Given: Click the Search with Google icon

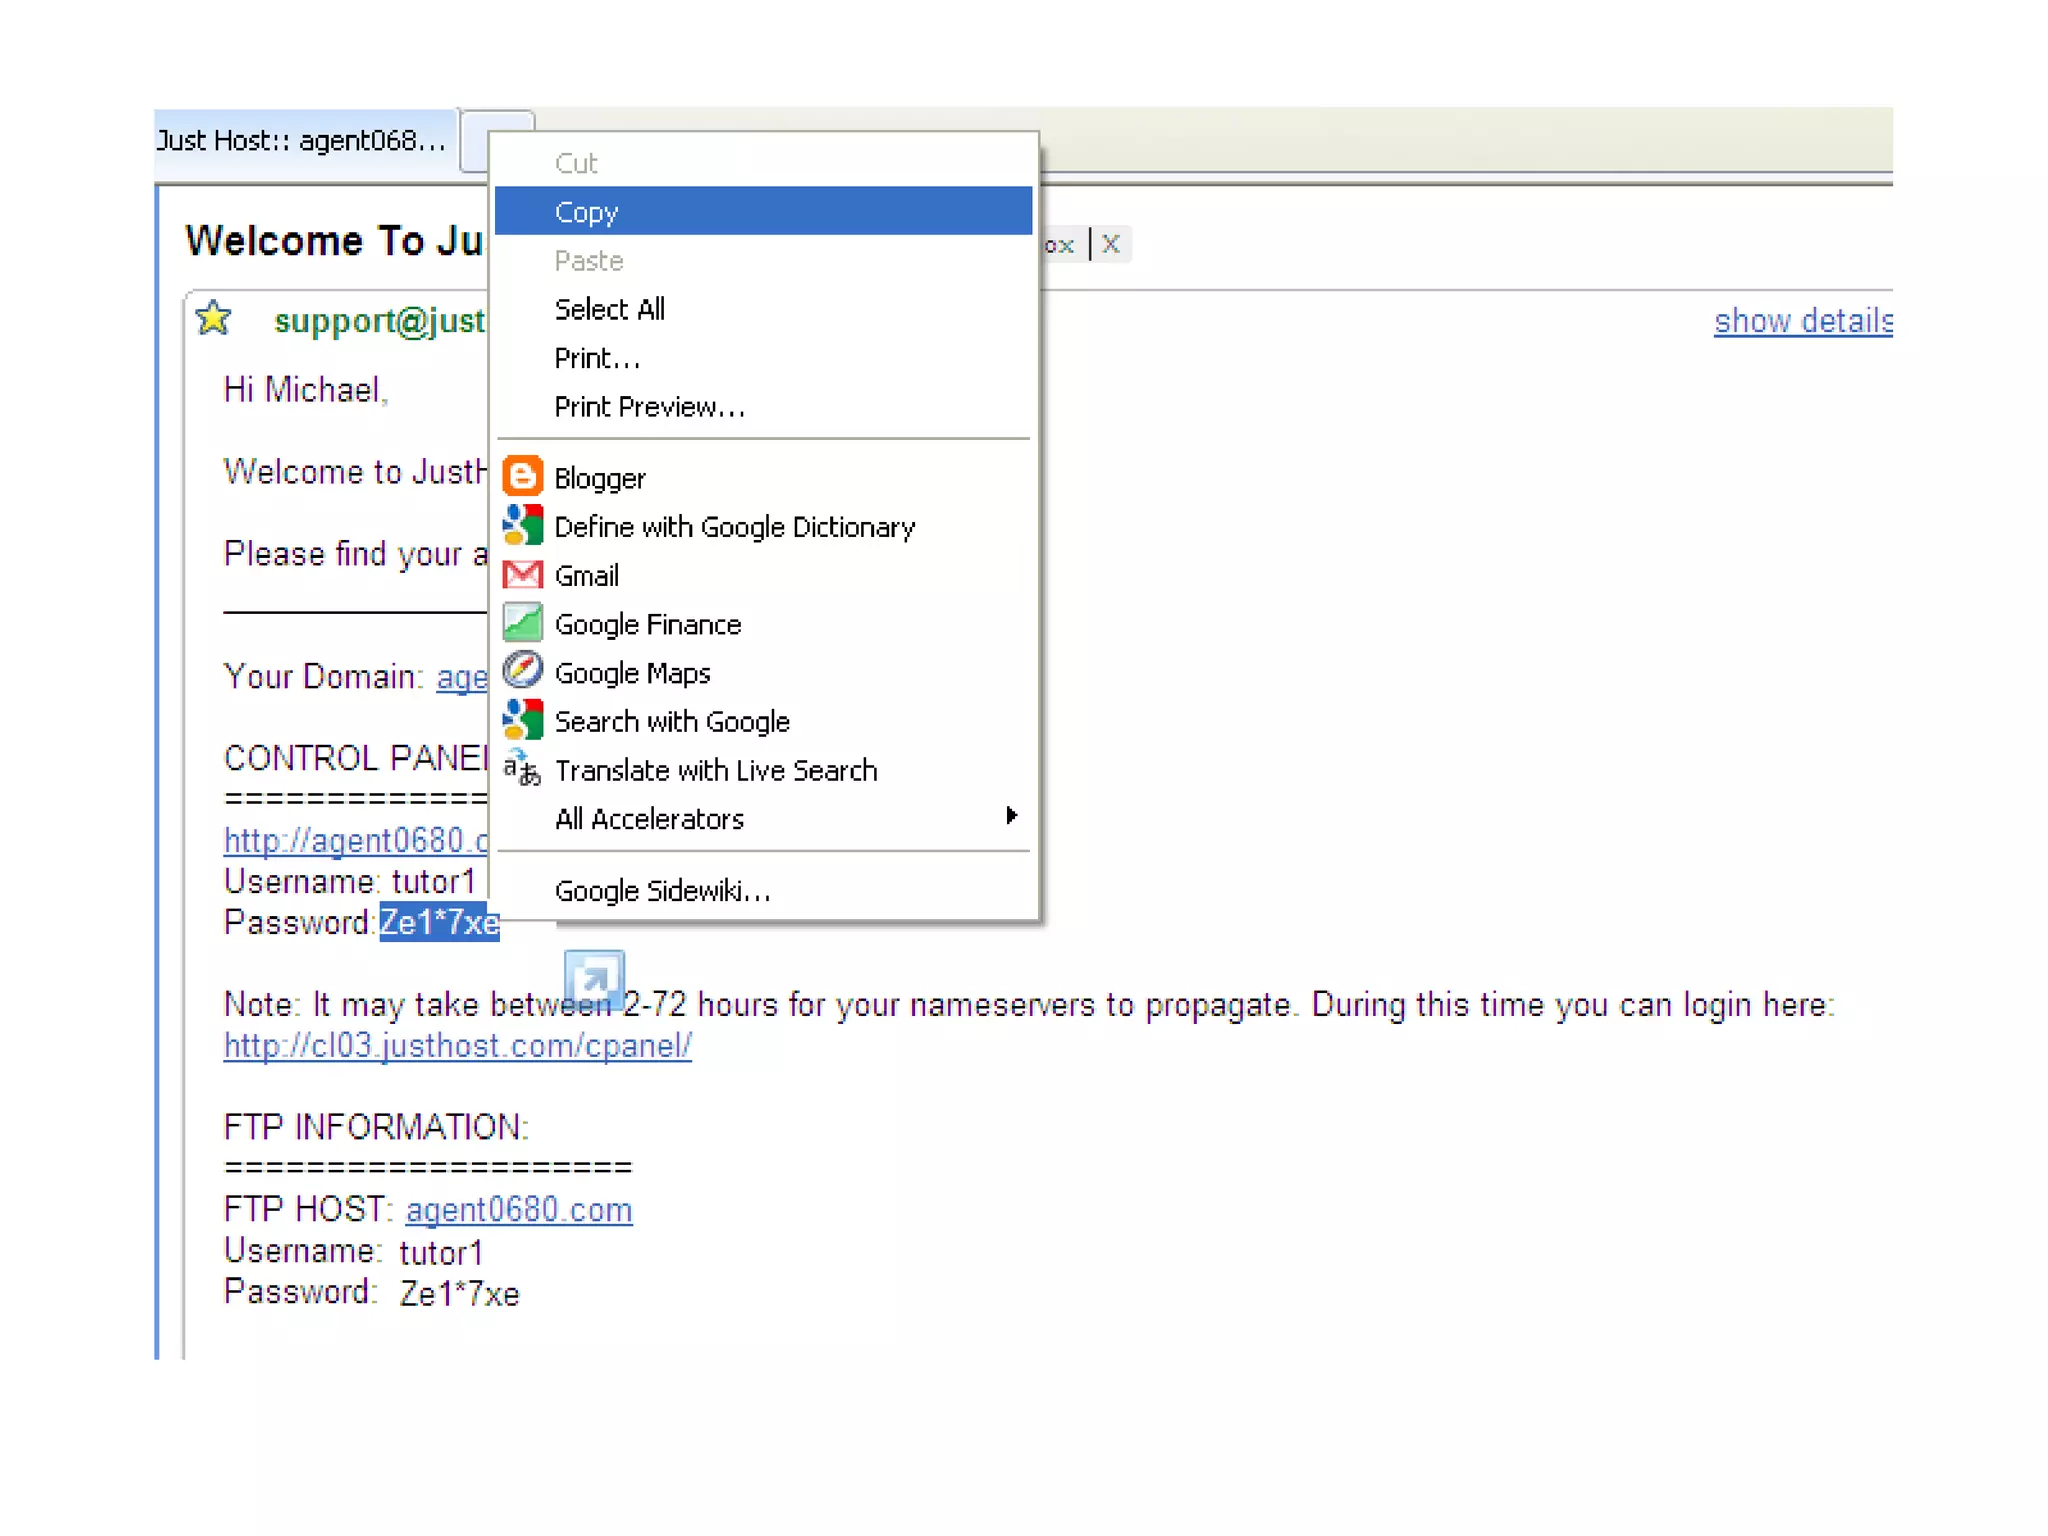Looking at the screenshot, I should (x=522, y=720).
